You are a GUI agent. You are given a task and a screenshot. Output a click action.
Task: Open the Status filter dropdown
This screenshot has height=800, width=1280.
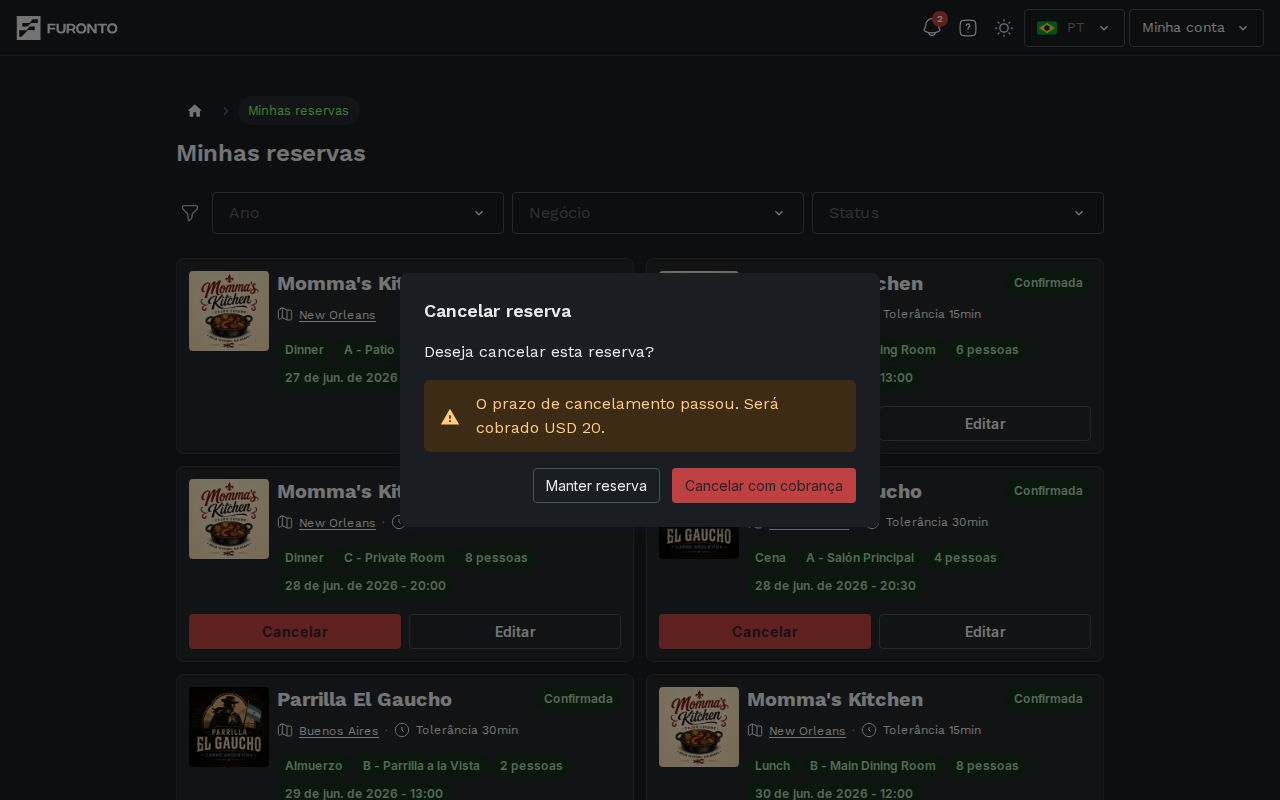coord(958,213)
